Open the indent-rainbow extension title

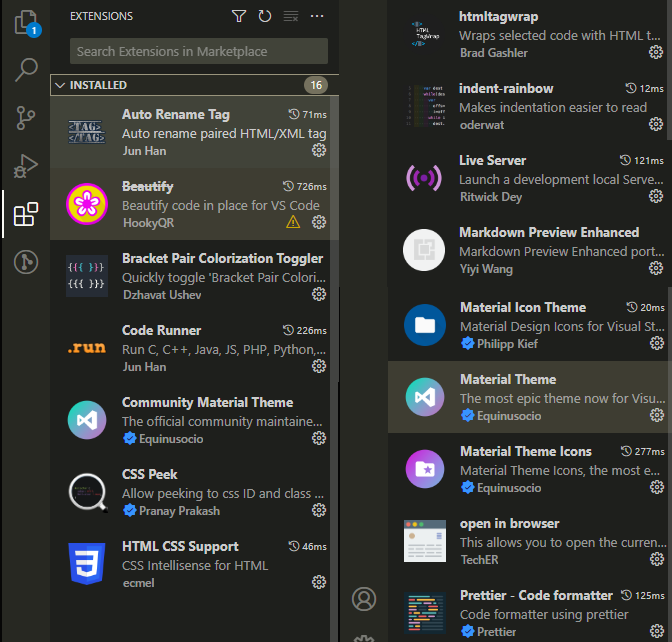click(506, 89)
